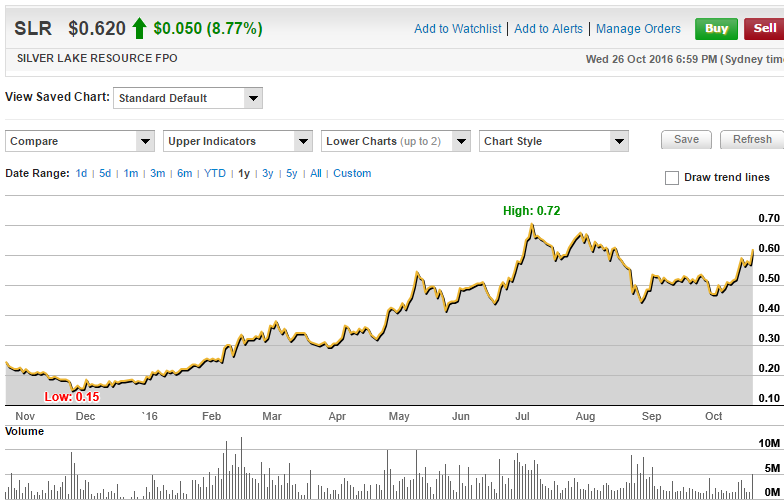Expand the View Saved Chart dropdown
784x502 pixels.
coord(188,98)
